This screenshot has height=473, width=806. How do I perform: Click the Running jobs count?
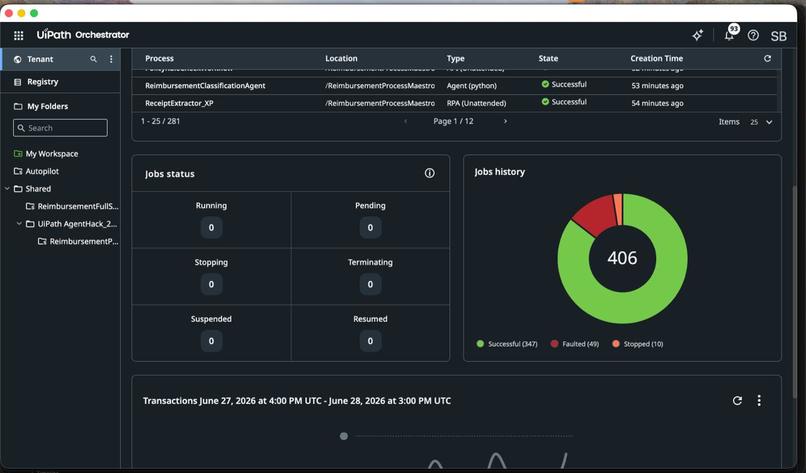click(211, 227)
